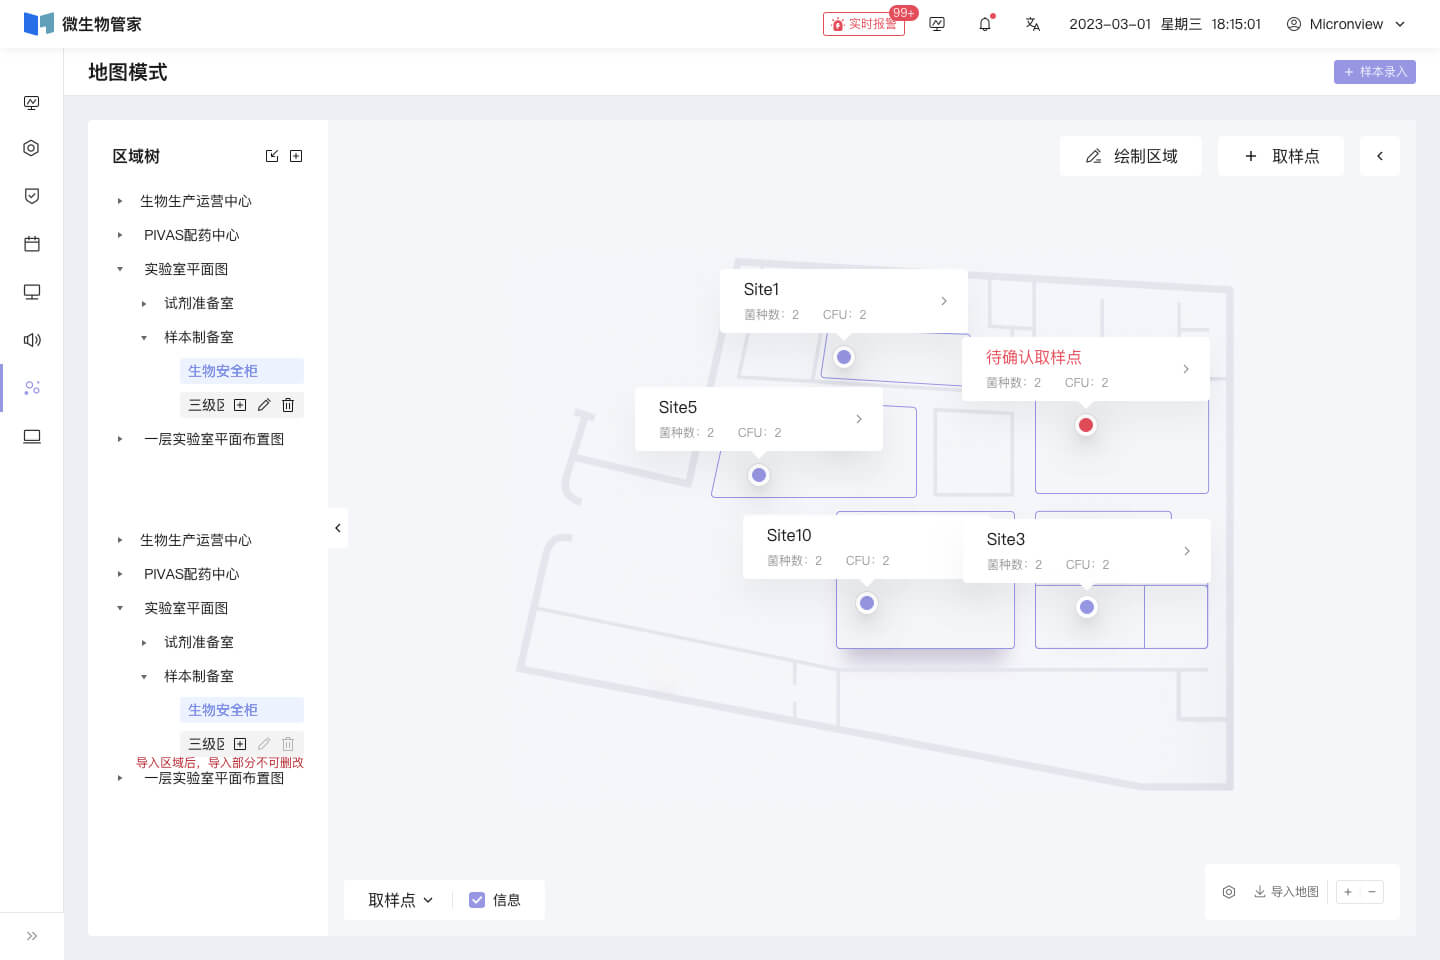Click the 绘制区域 button
Viewport: 1440px width, 960px height.
click(x=1131, y=156)
